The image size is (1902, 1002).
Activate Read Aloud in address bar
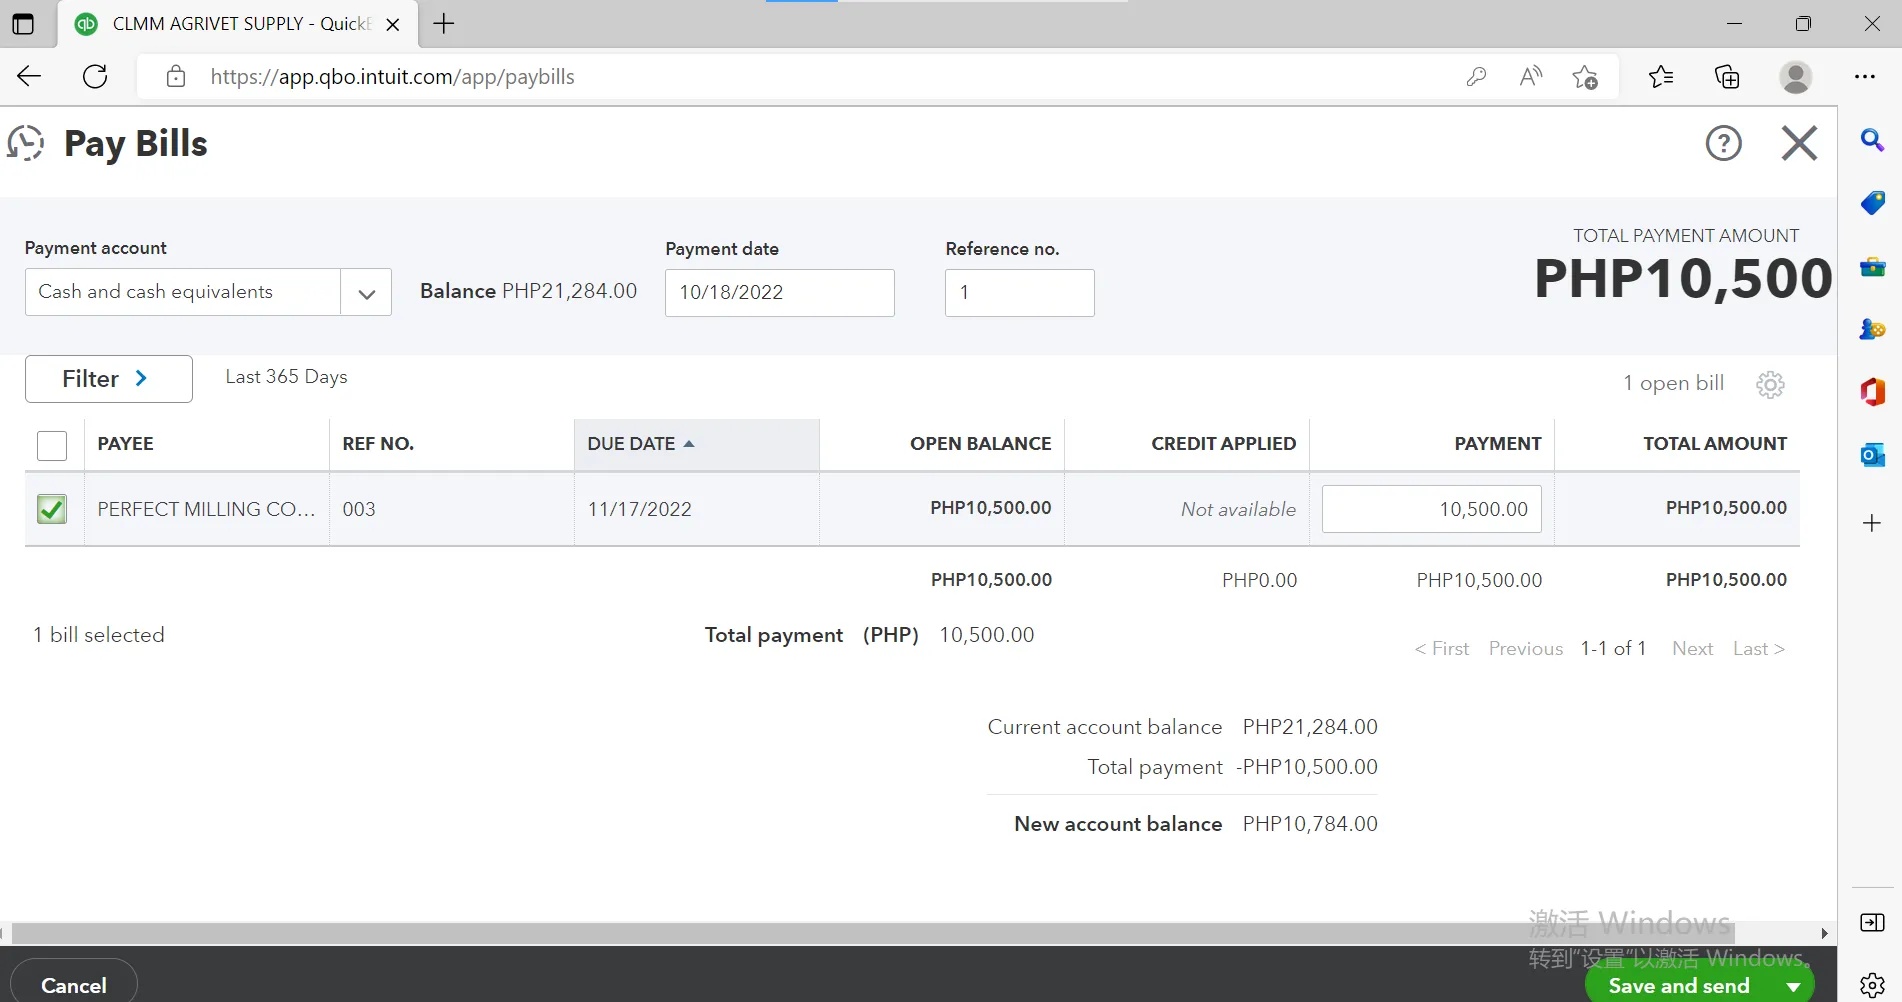(x=1530, y=76)
